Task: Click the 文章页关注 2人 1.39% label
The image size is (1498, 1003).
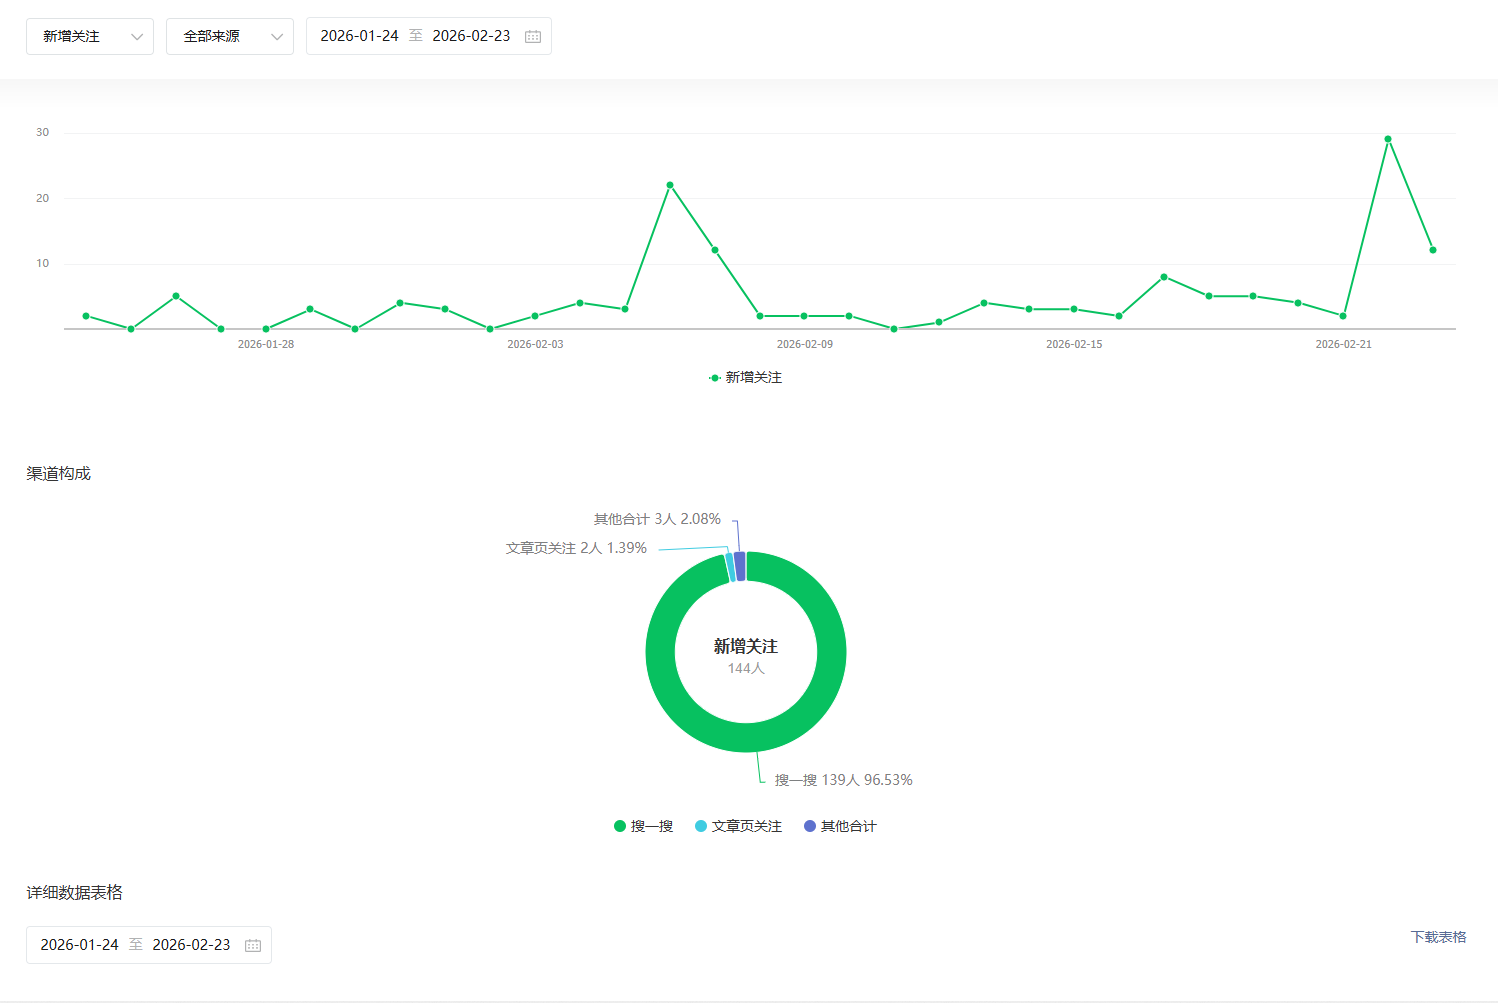Action: (576, 548)
